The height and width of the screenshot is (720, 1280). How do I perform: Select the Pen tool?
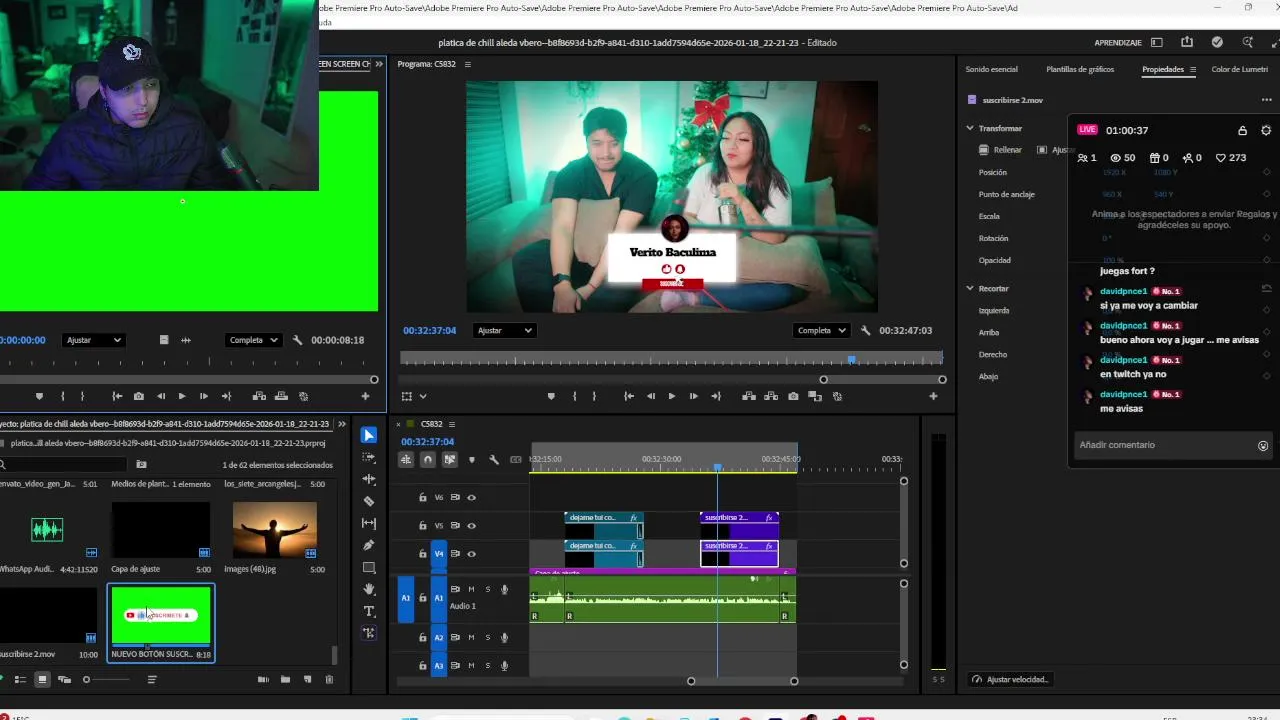coord(369,545)
